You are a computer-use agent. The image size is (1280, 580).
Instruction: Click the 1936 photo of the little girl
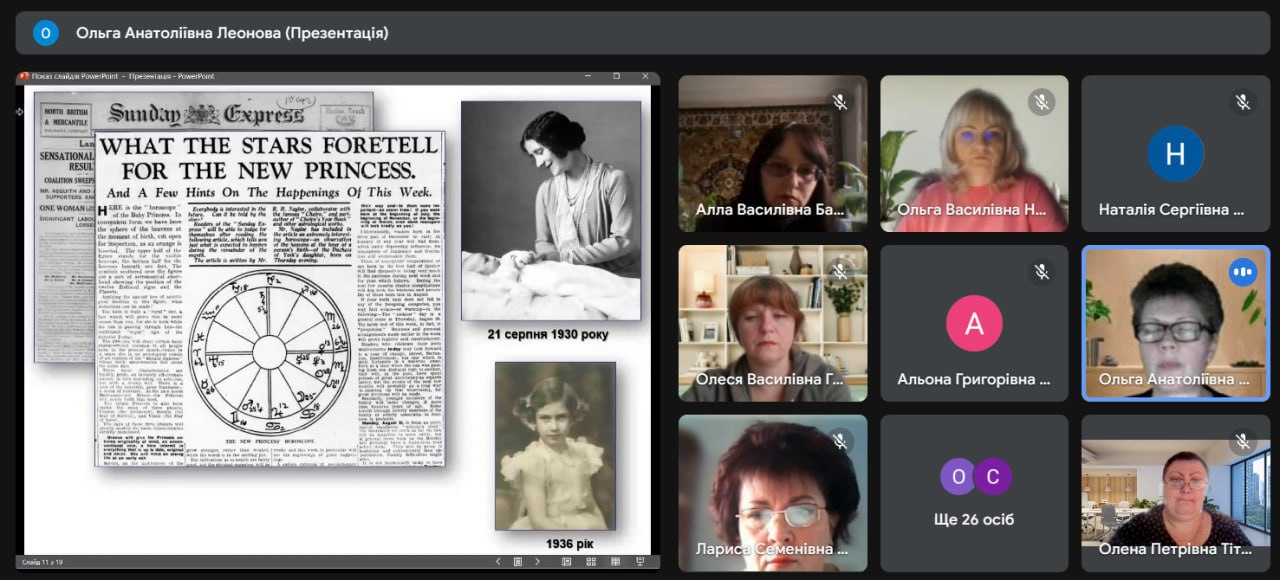(555, 446)
